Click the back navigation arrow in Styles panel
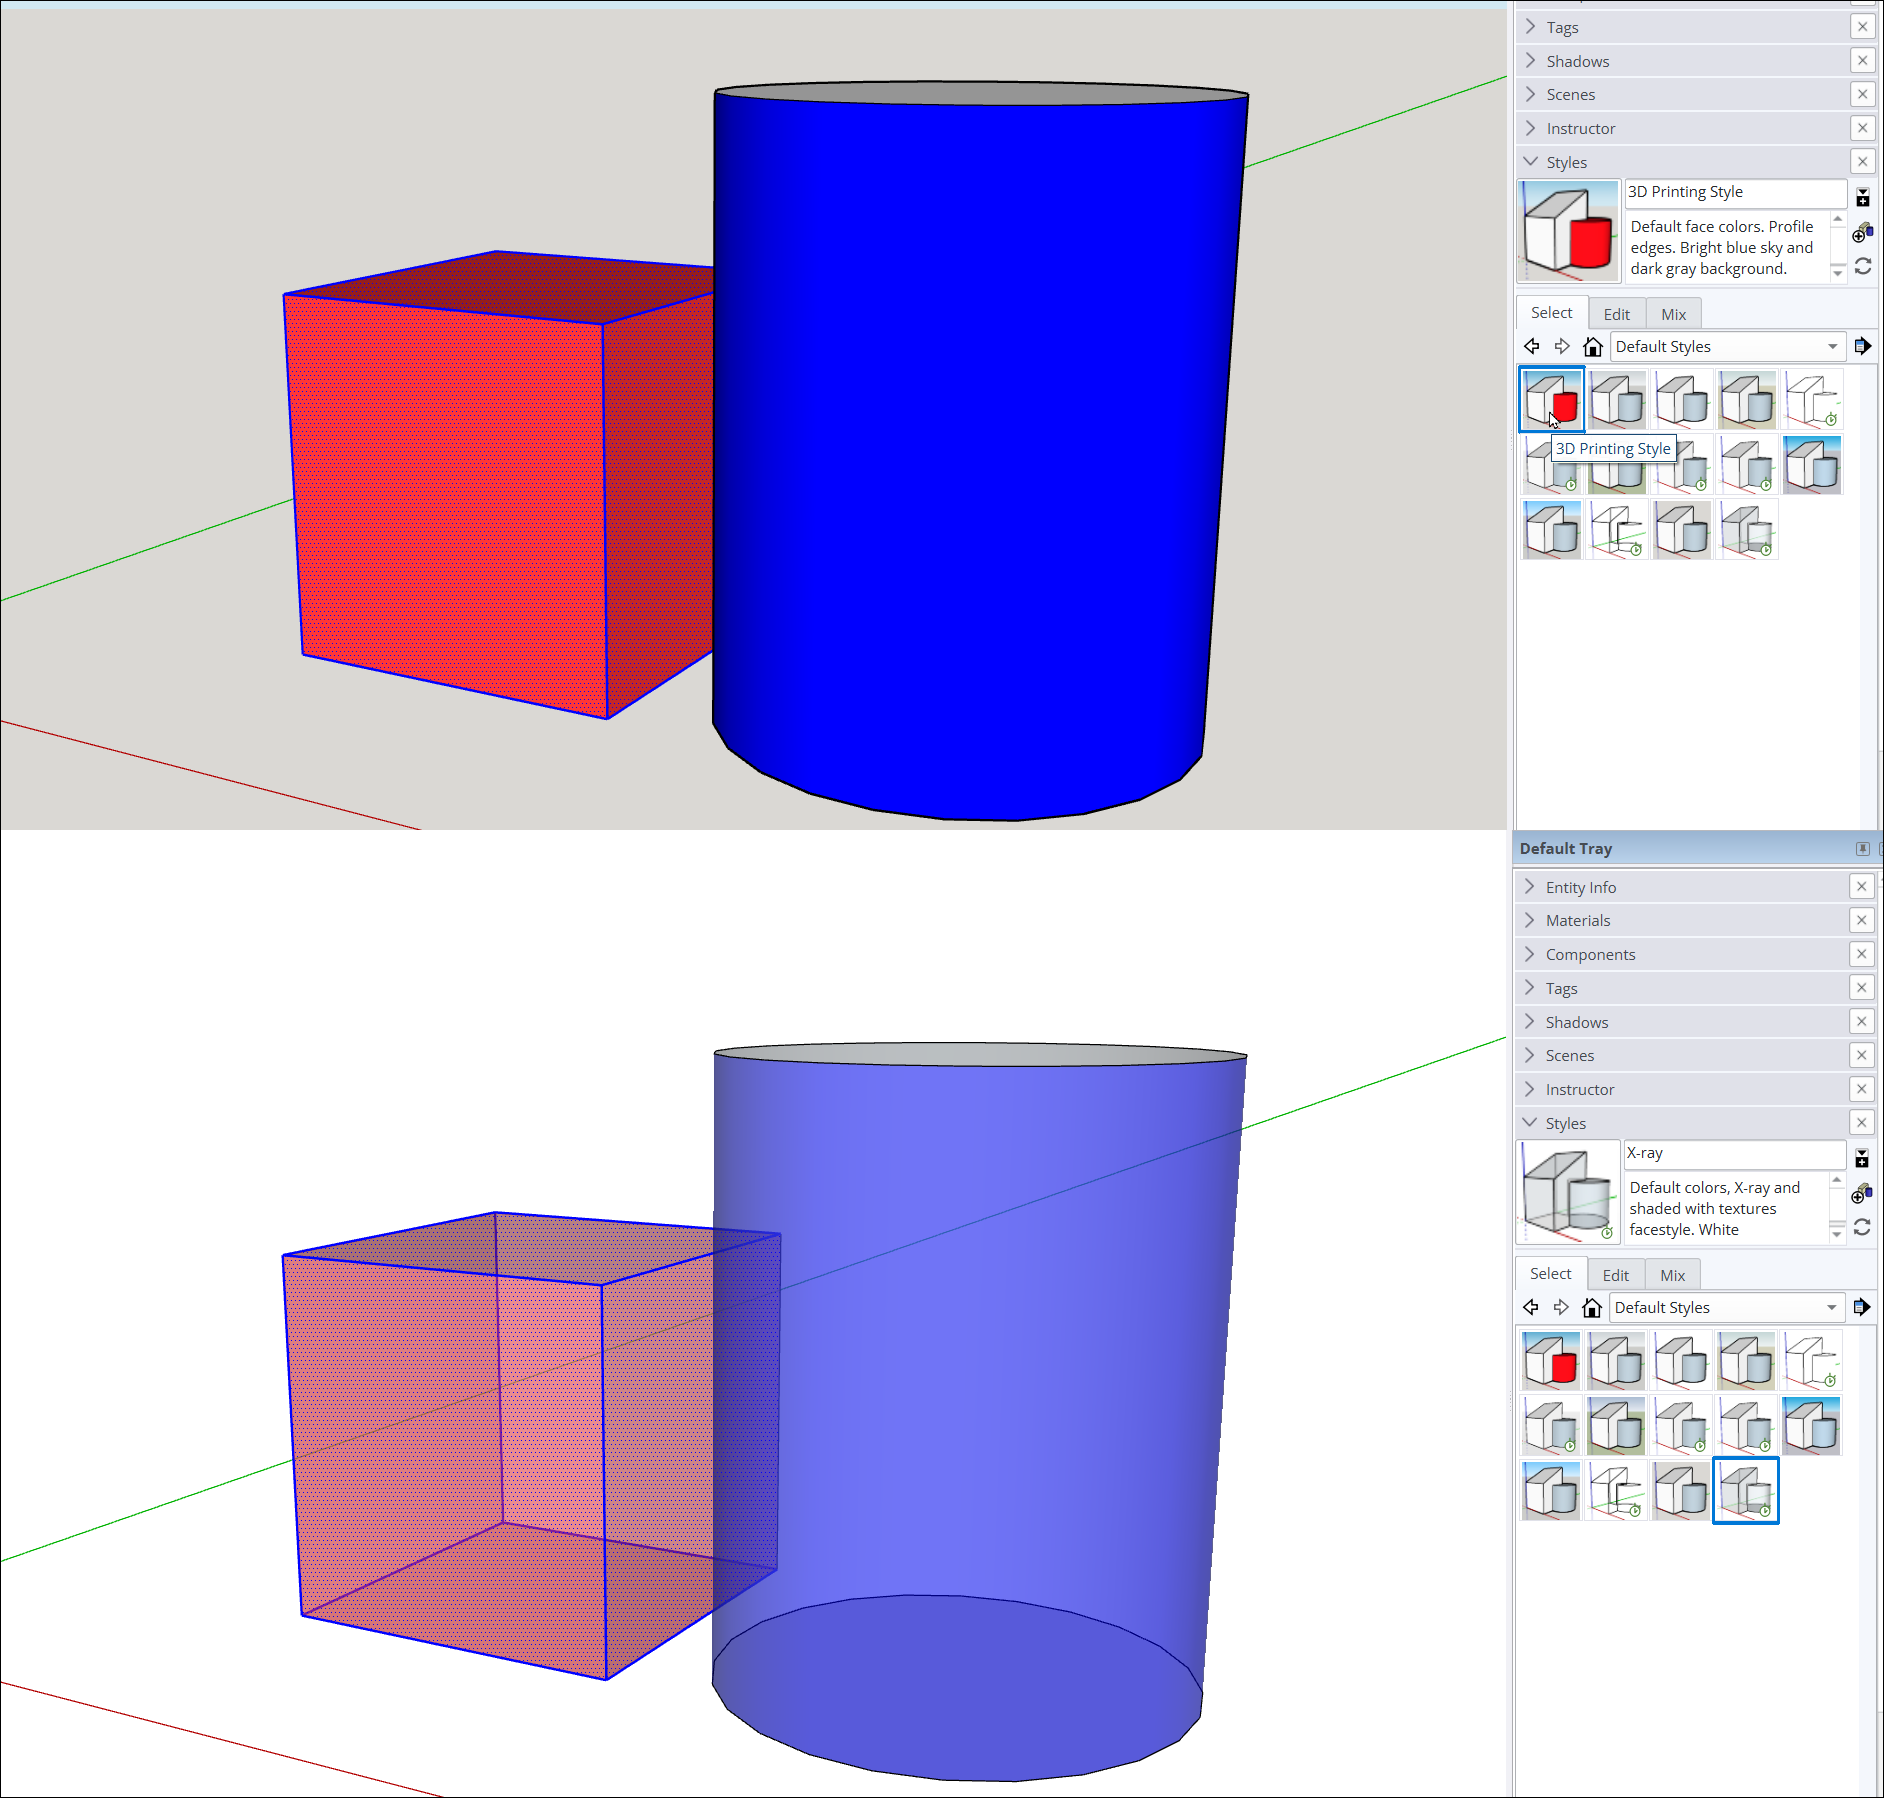The image size is (1884, 1798). coord(1531,346)
